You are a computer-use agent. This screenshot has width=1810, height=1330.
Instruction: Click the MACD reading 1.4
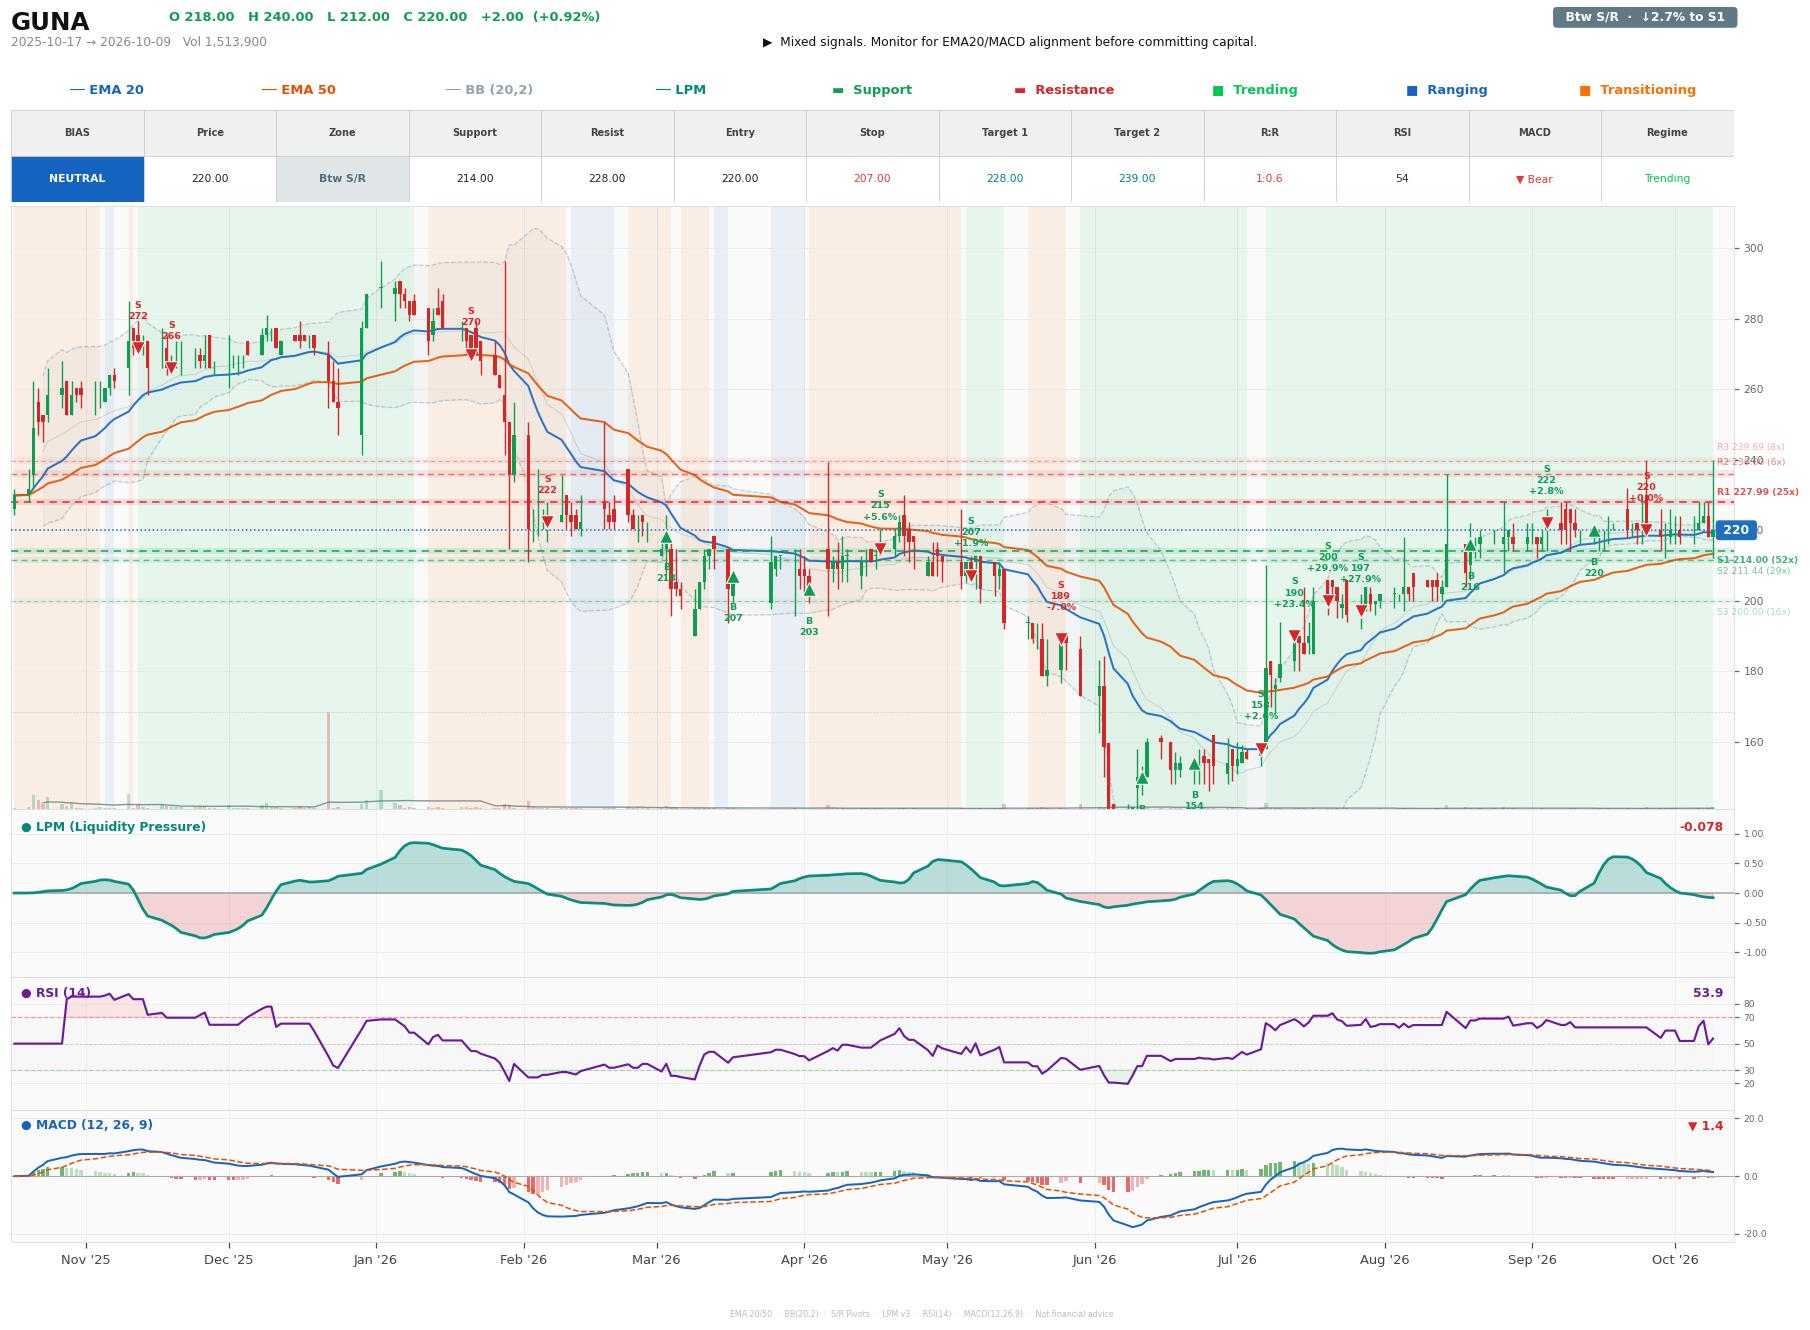1706,1126
